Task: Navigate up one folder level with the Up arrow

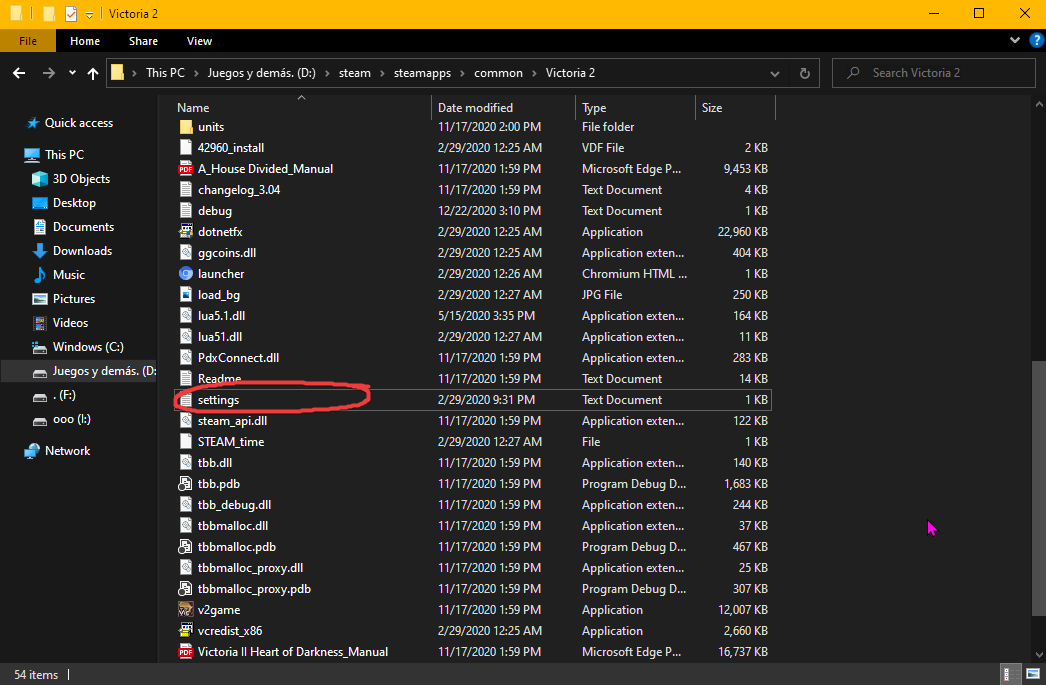Action: (x=93, y=73)
